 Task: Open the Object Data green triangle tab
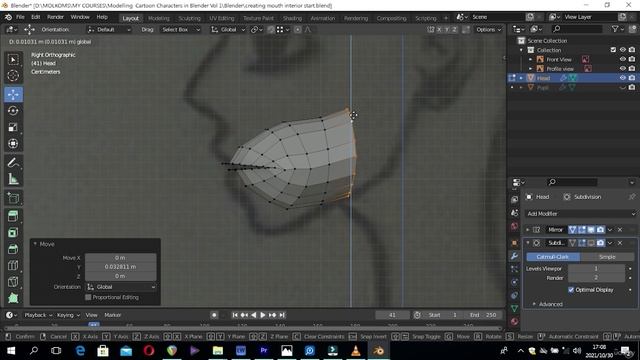(x=514, y=308)
